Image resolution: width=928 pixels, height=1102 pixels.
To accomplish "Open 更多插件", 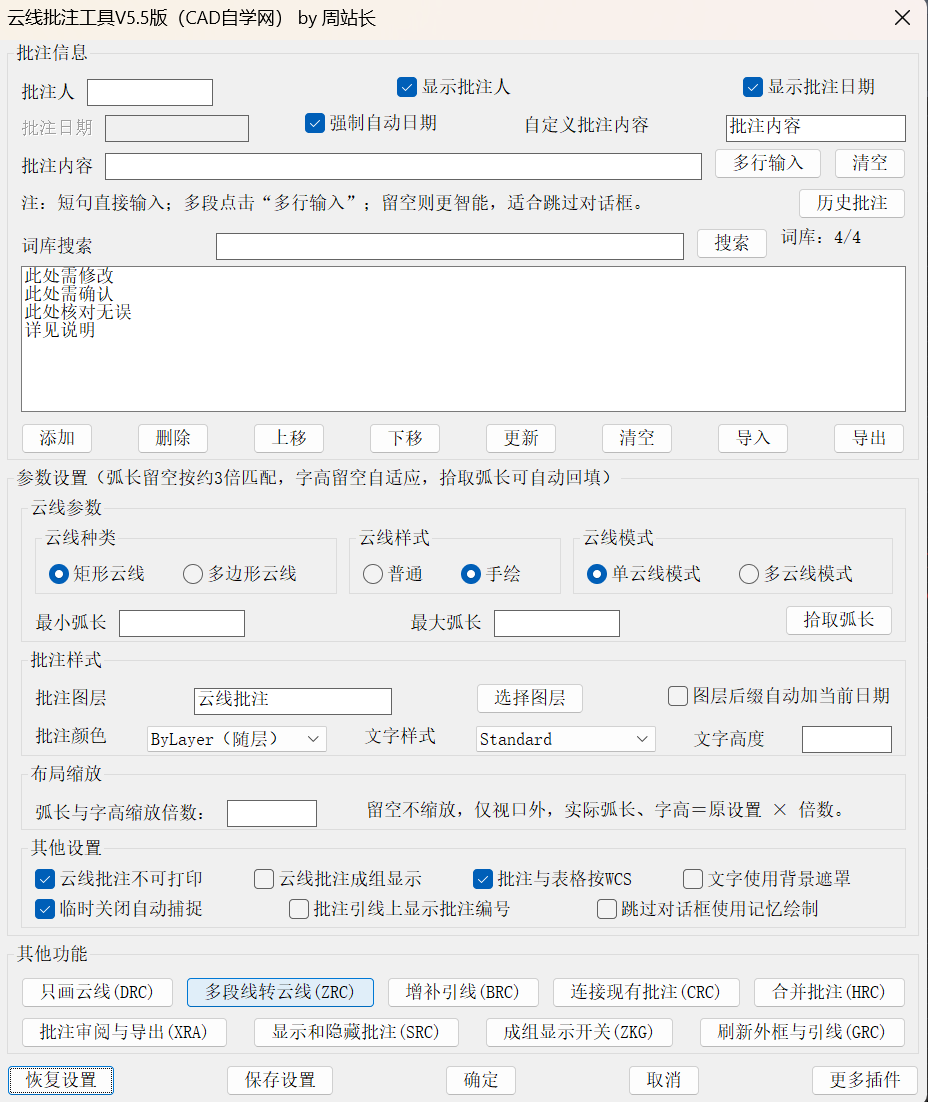I will [x=865, y=1080].
